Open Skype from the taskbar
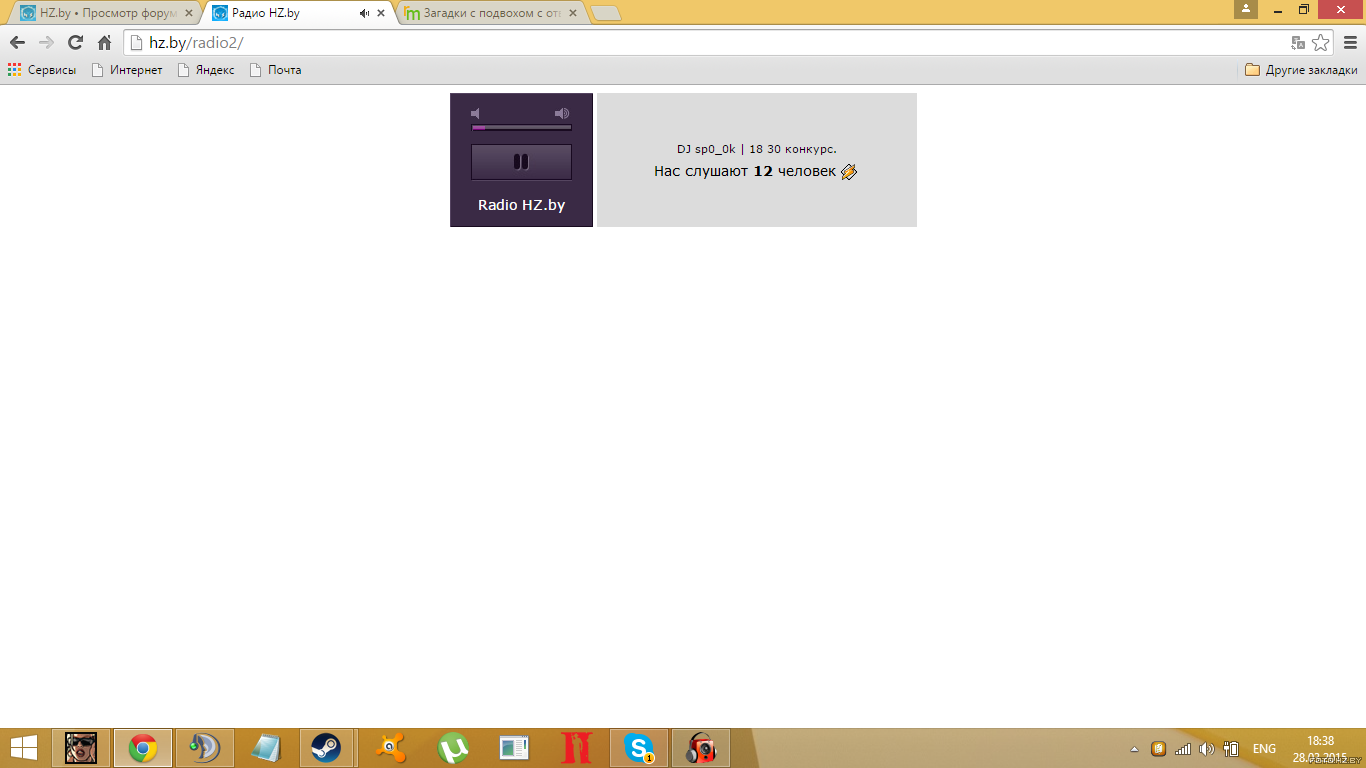The image size is (1366, 768). (639, 748)
